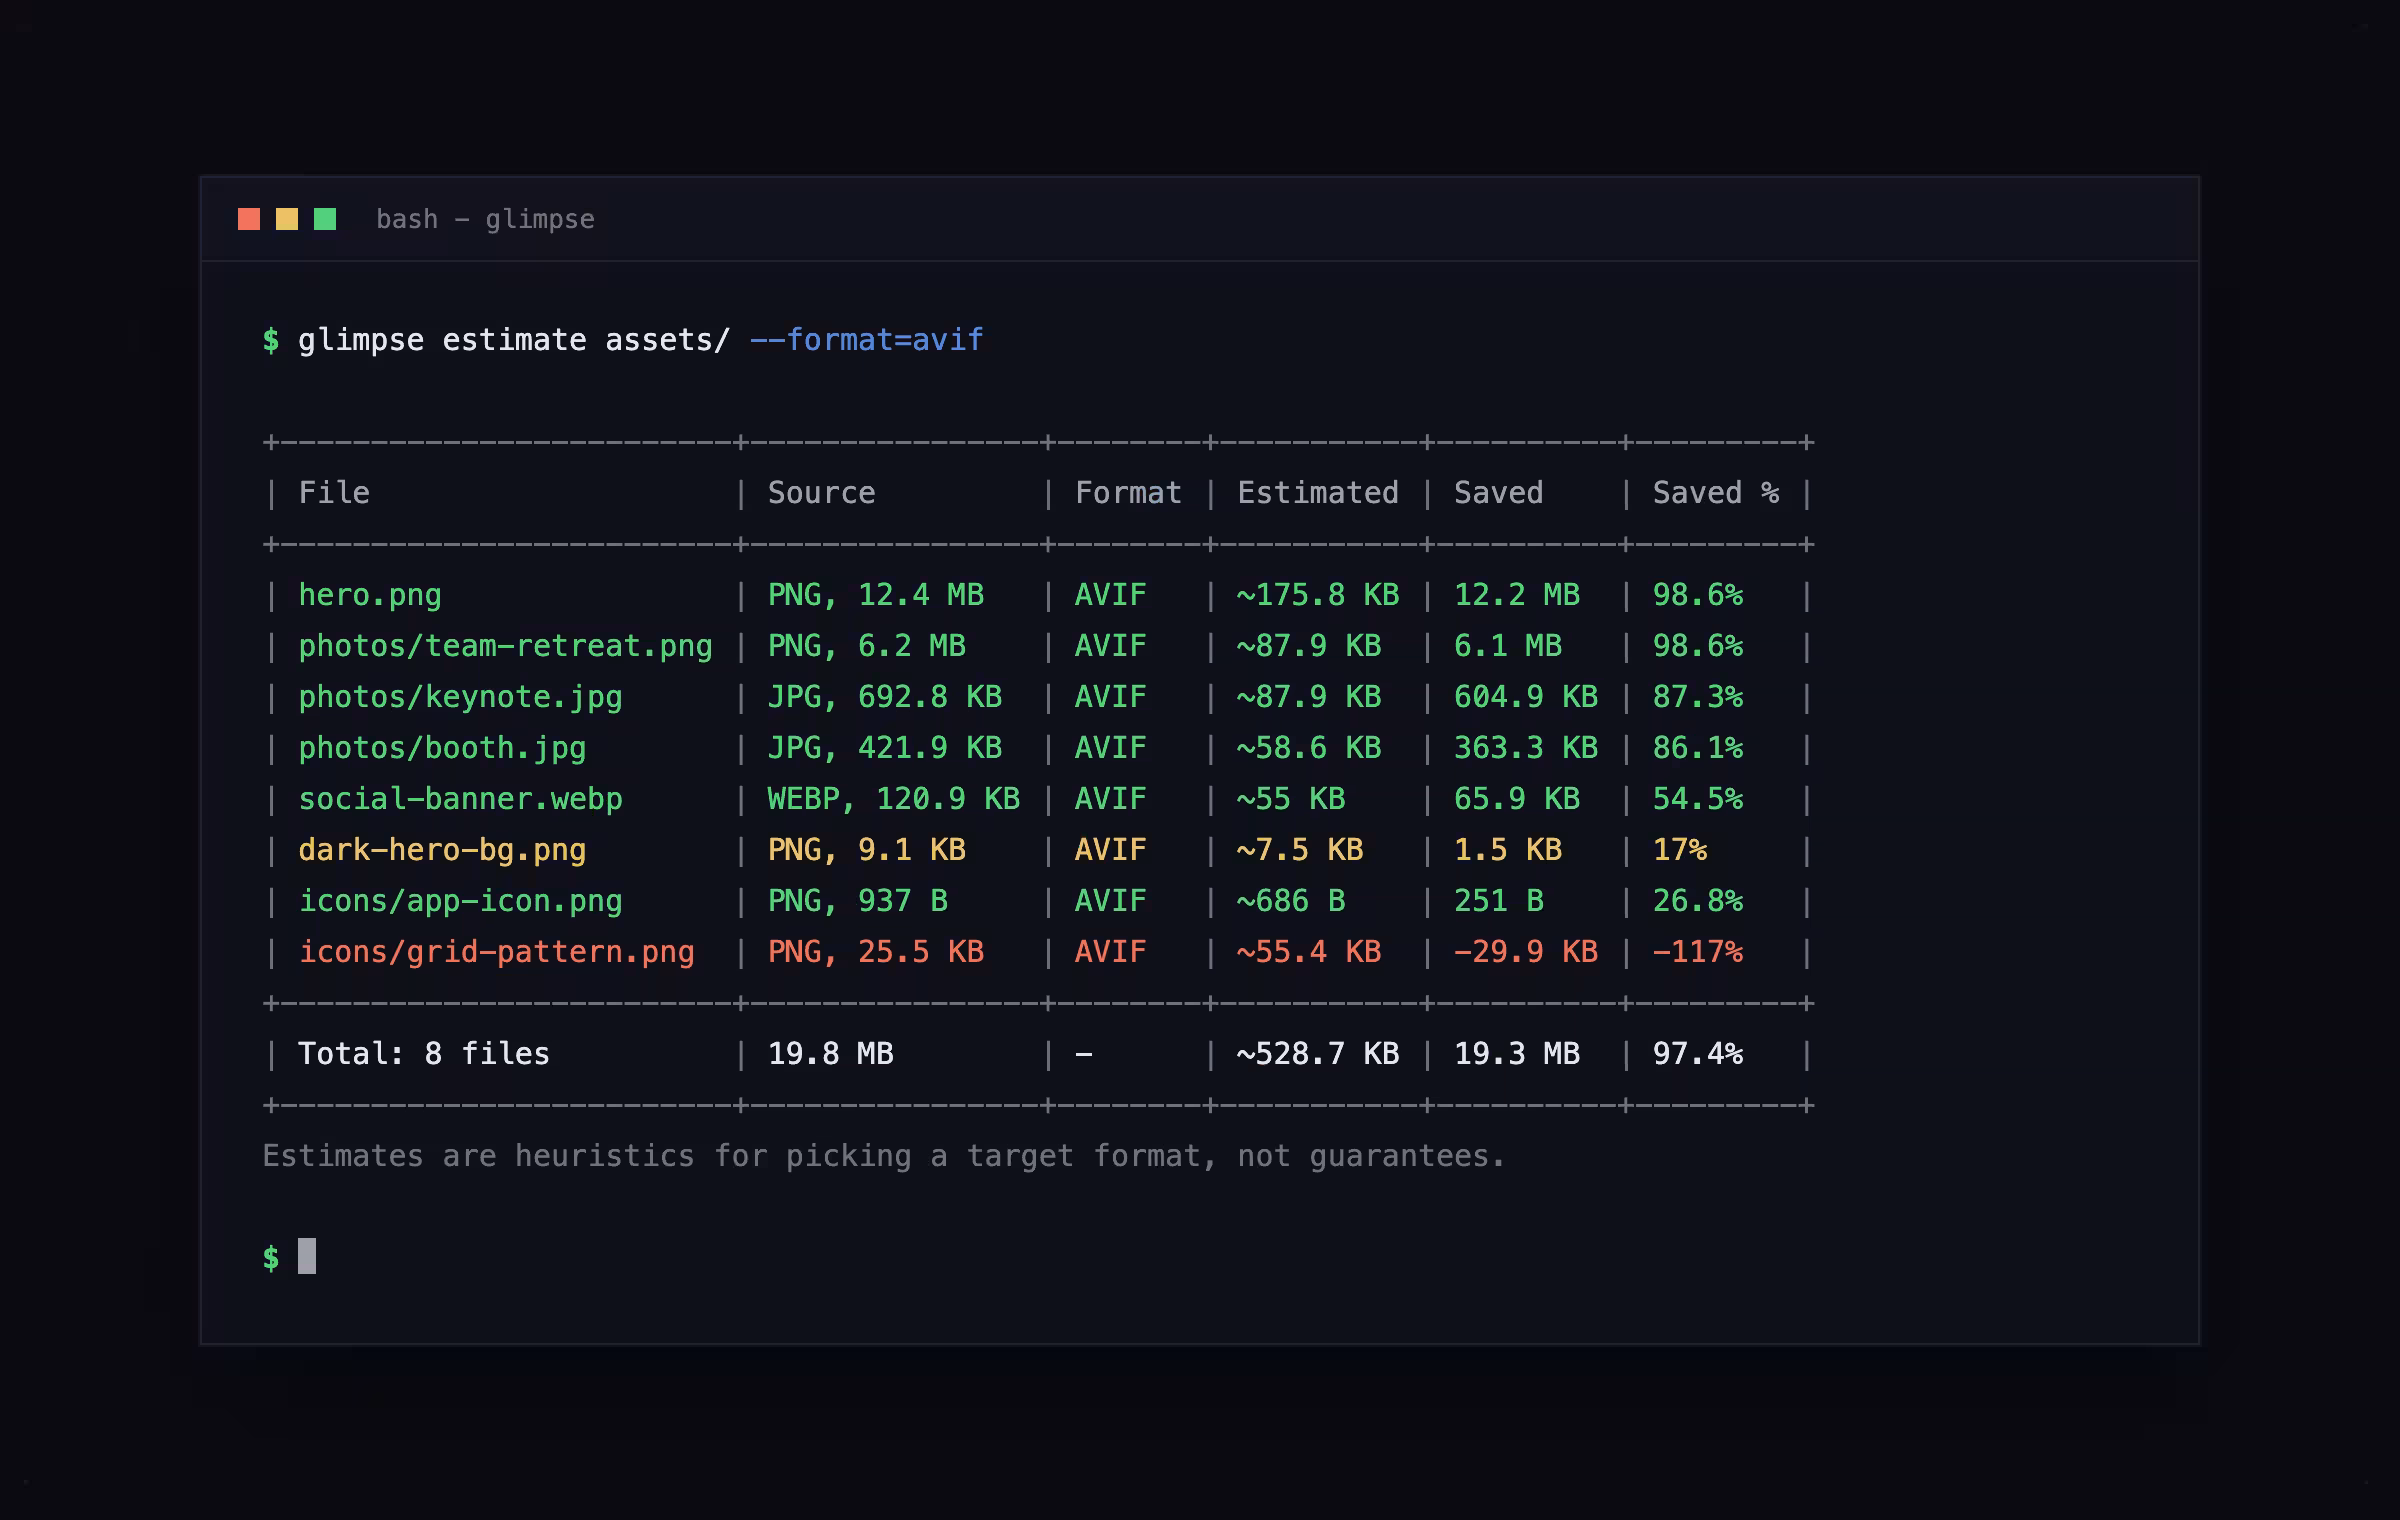
Task: Click the red close window square
Action: click(249, 219)
